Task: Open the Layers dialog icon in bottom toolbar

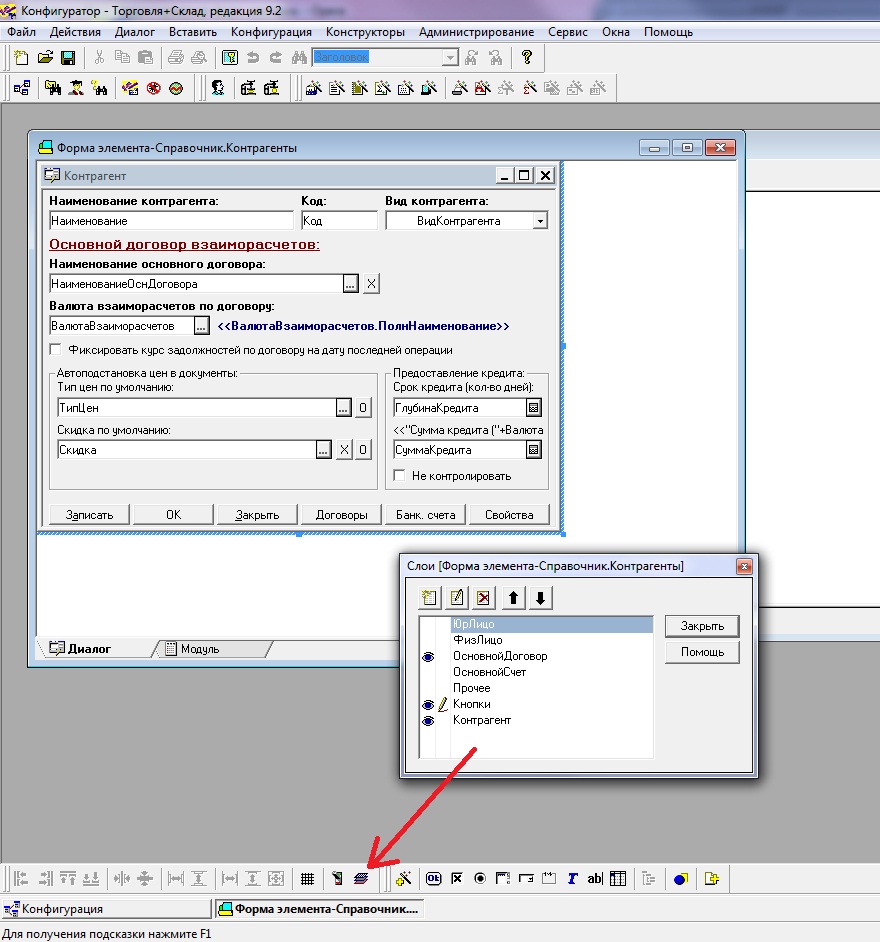Action: click(361, 878)
